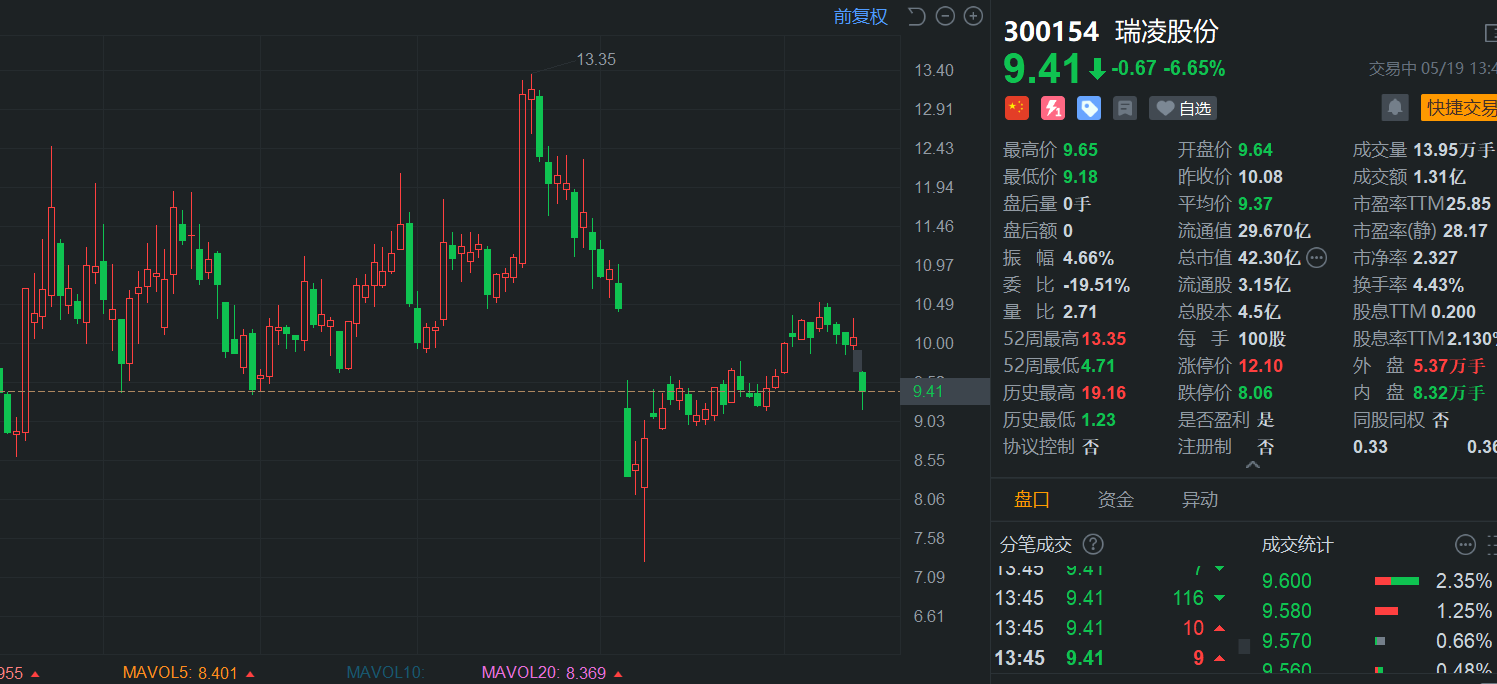Click the 快捷交易 quick trade button

[x=1460, y=108]
